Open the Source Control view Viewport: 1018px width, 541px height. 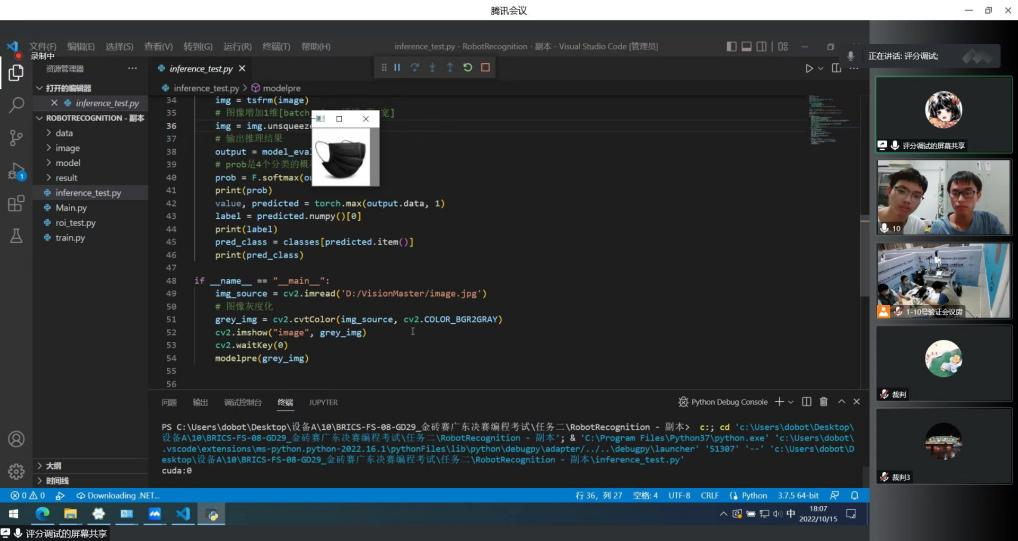16,137
